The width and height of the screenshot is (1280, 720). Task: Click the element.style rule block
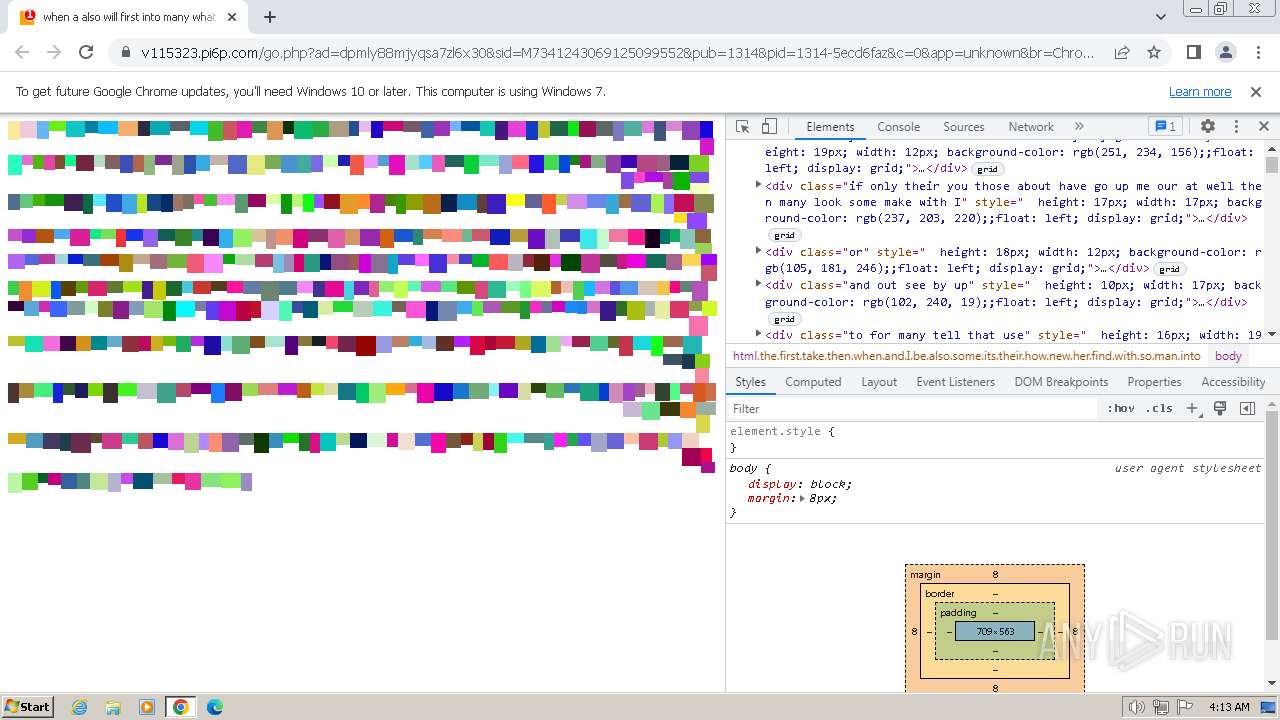[x=996, y=439]
